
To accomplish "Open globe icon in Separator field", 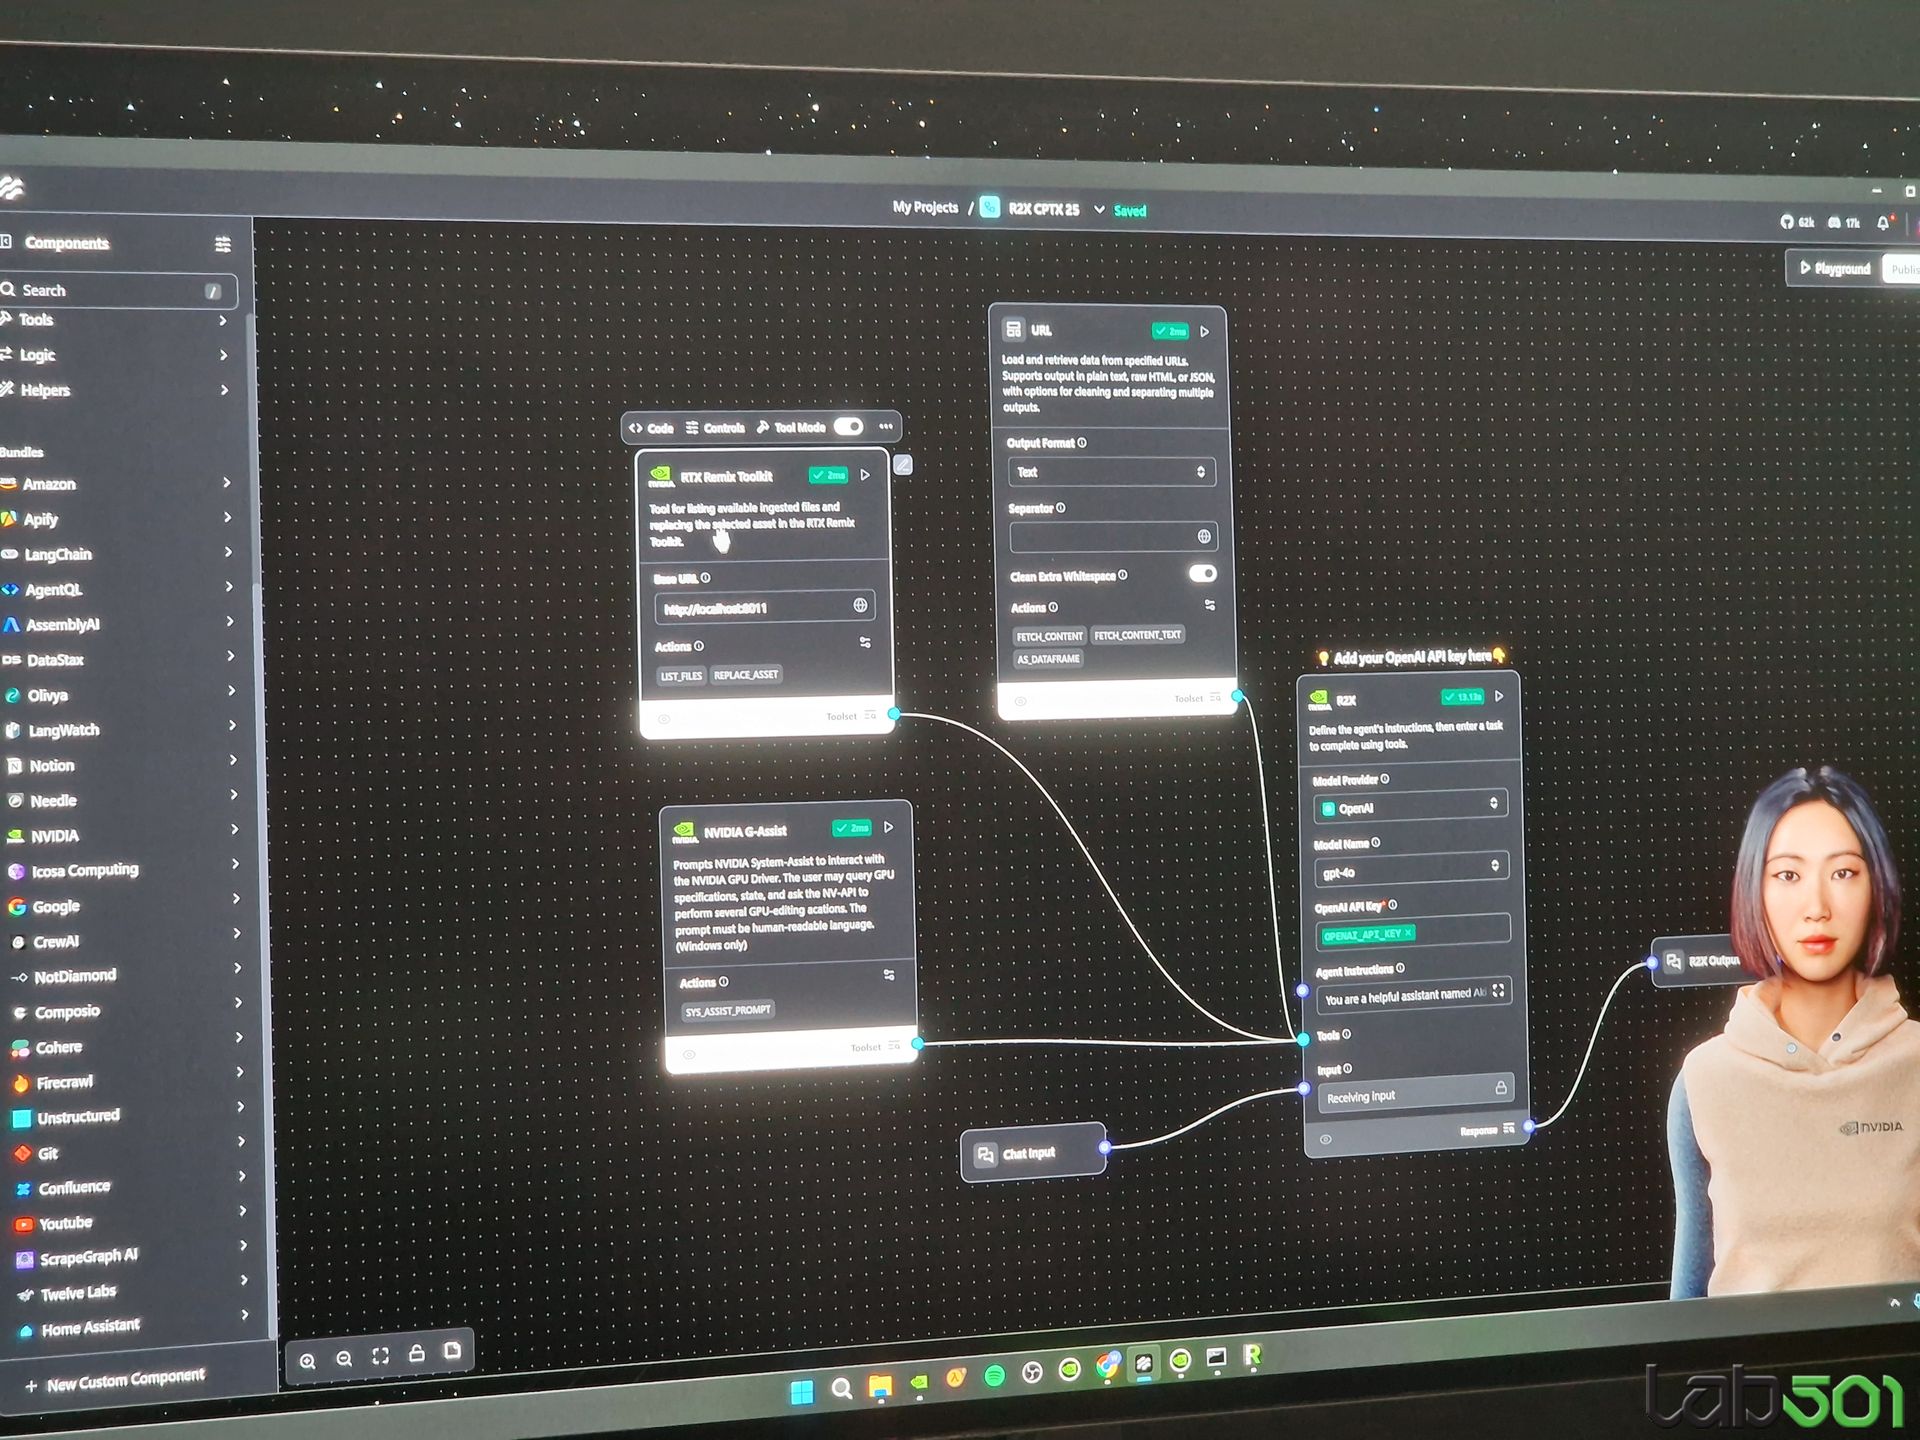I will pos(1204,536).
